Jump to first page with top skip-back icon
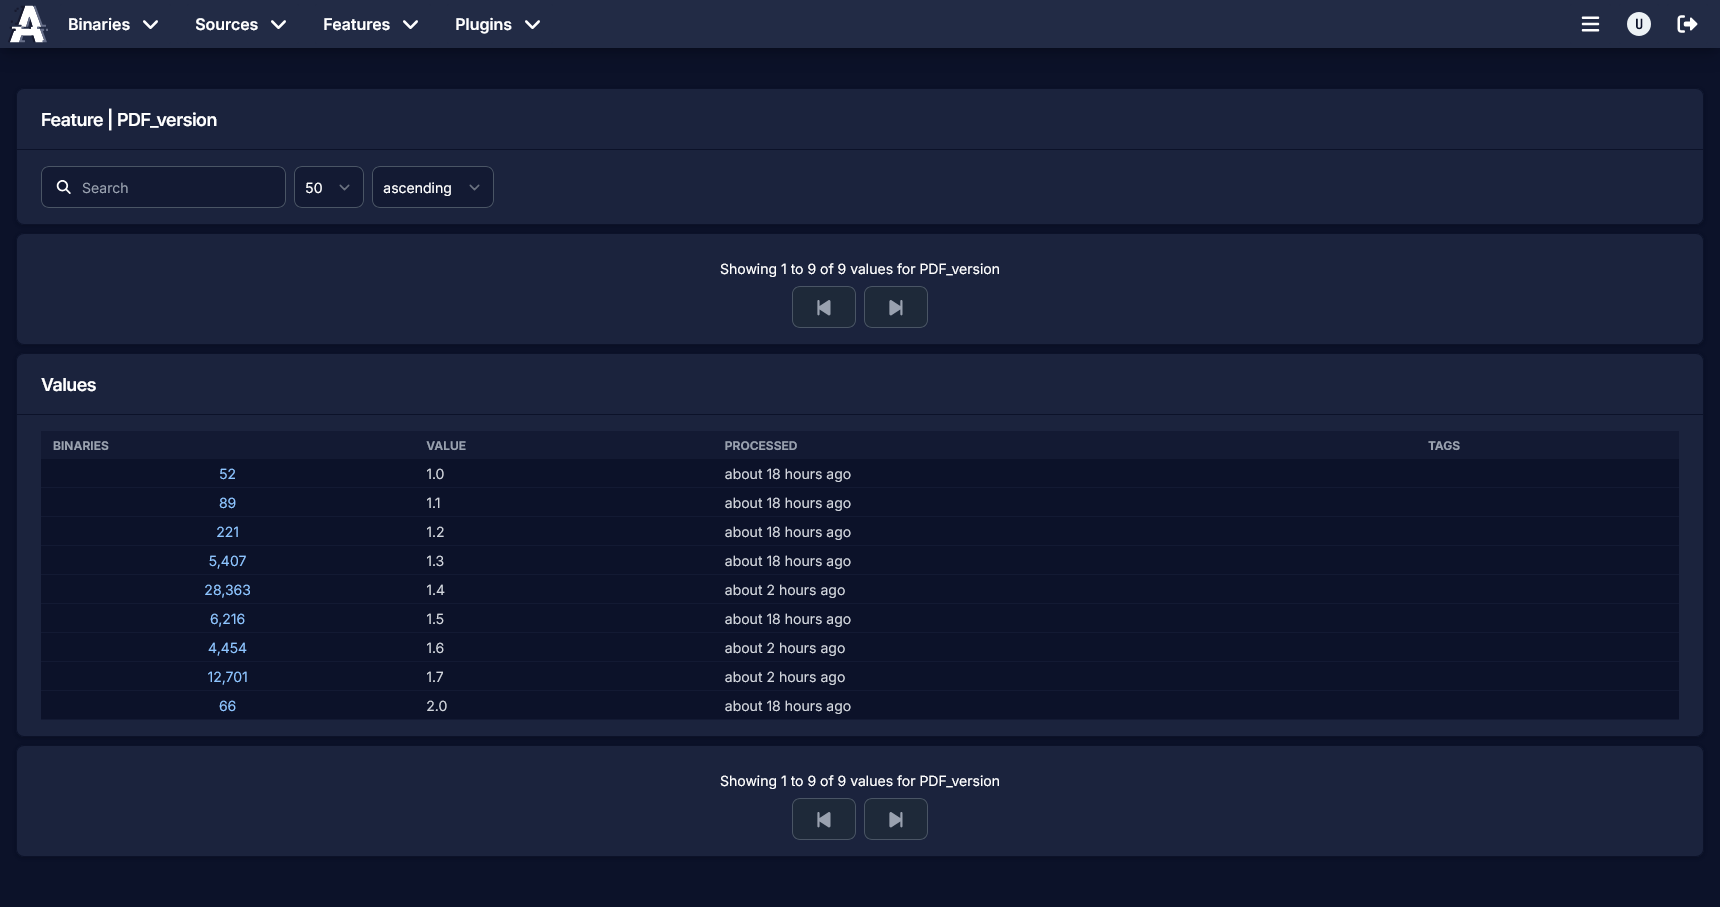 823,307
